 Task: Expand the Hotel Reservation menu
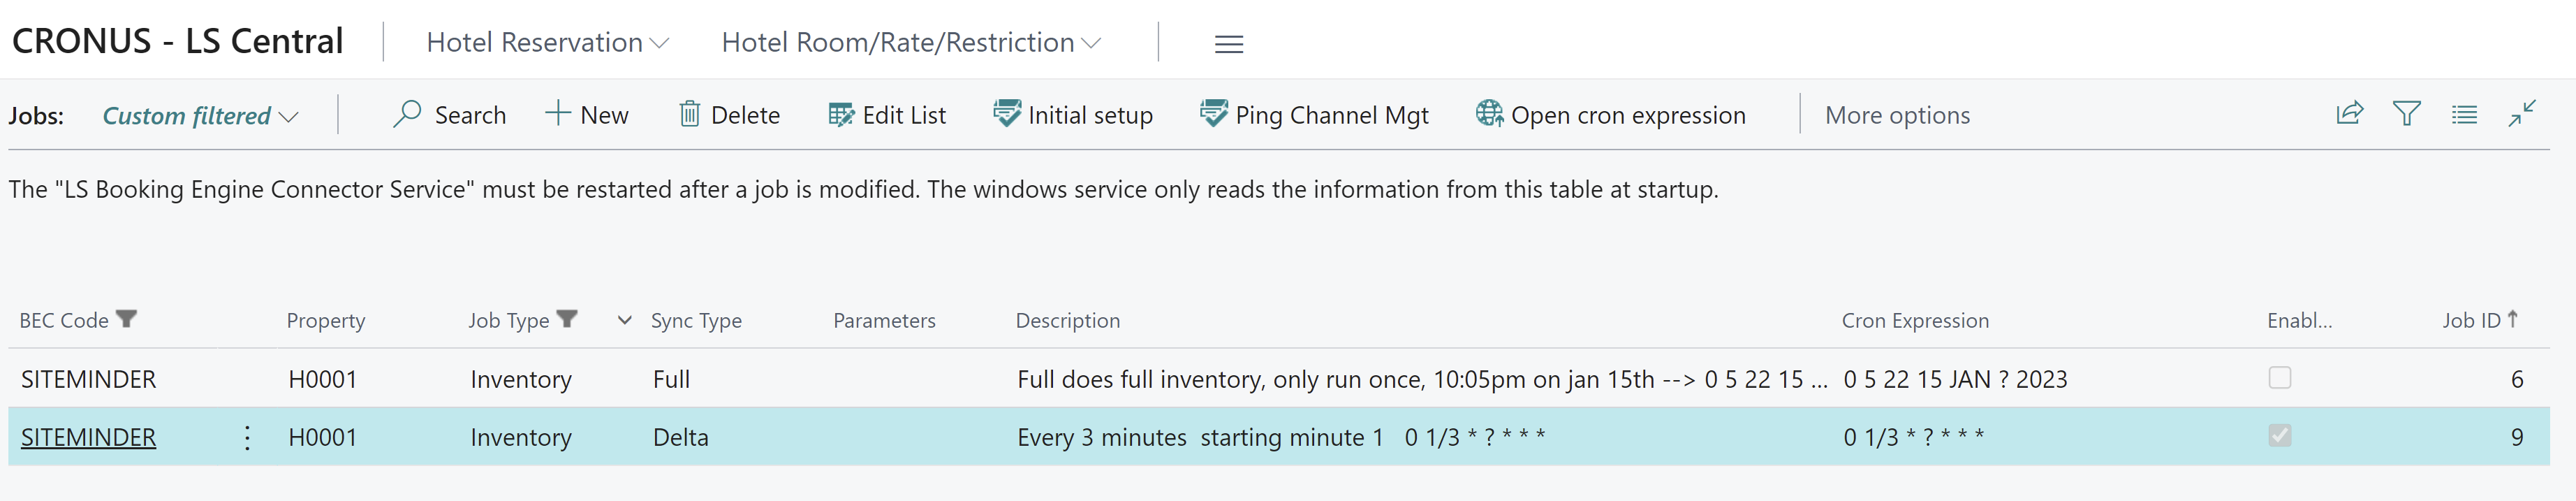point(547,42)
